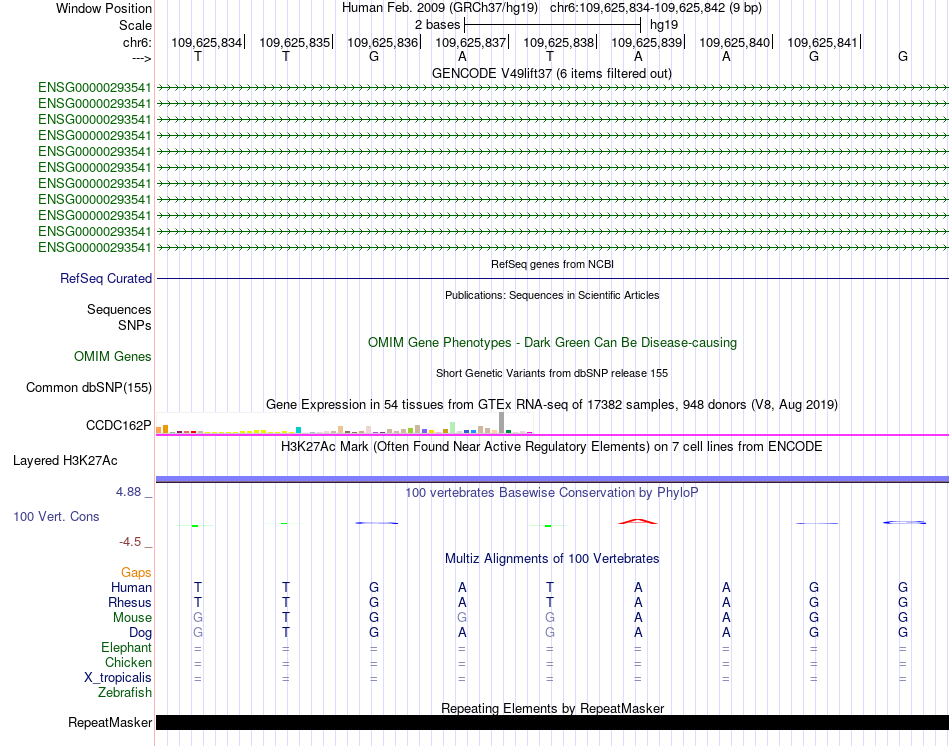Click the 4.88 PhyloP upper scale value
950x746 pixels.
tap(128, 491)
